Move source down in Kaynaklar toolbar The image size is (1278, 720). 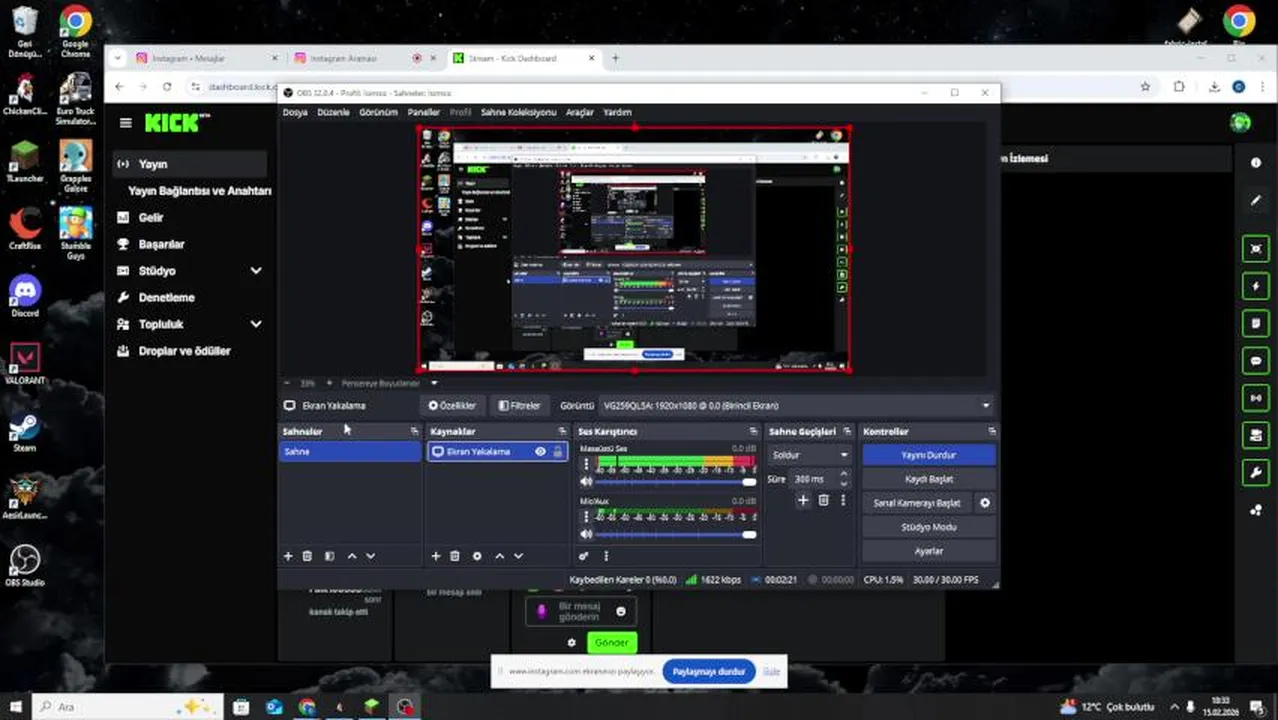click(x=518, y=556)
